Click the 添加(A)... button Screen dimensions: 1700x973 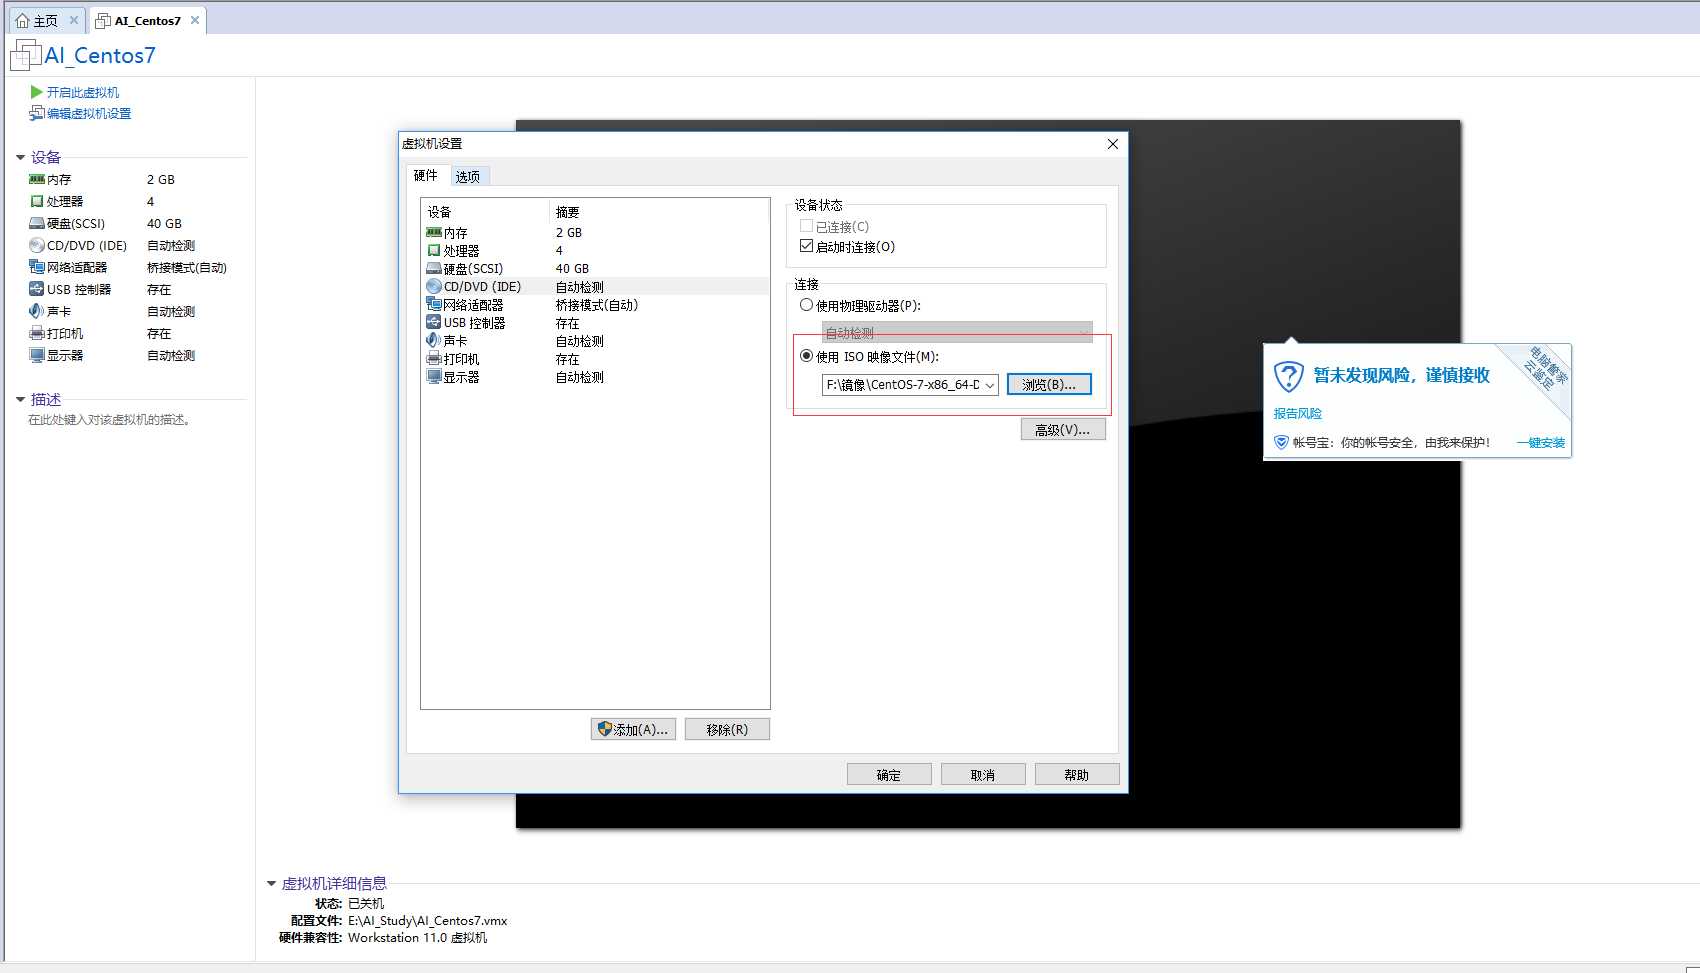point(633,729)
